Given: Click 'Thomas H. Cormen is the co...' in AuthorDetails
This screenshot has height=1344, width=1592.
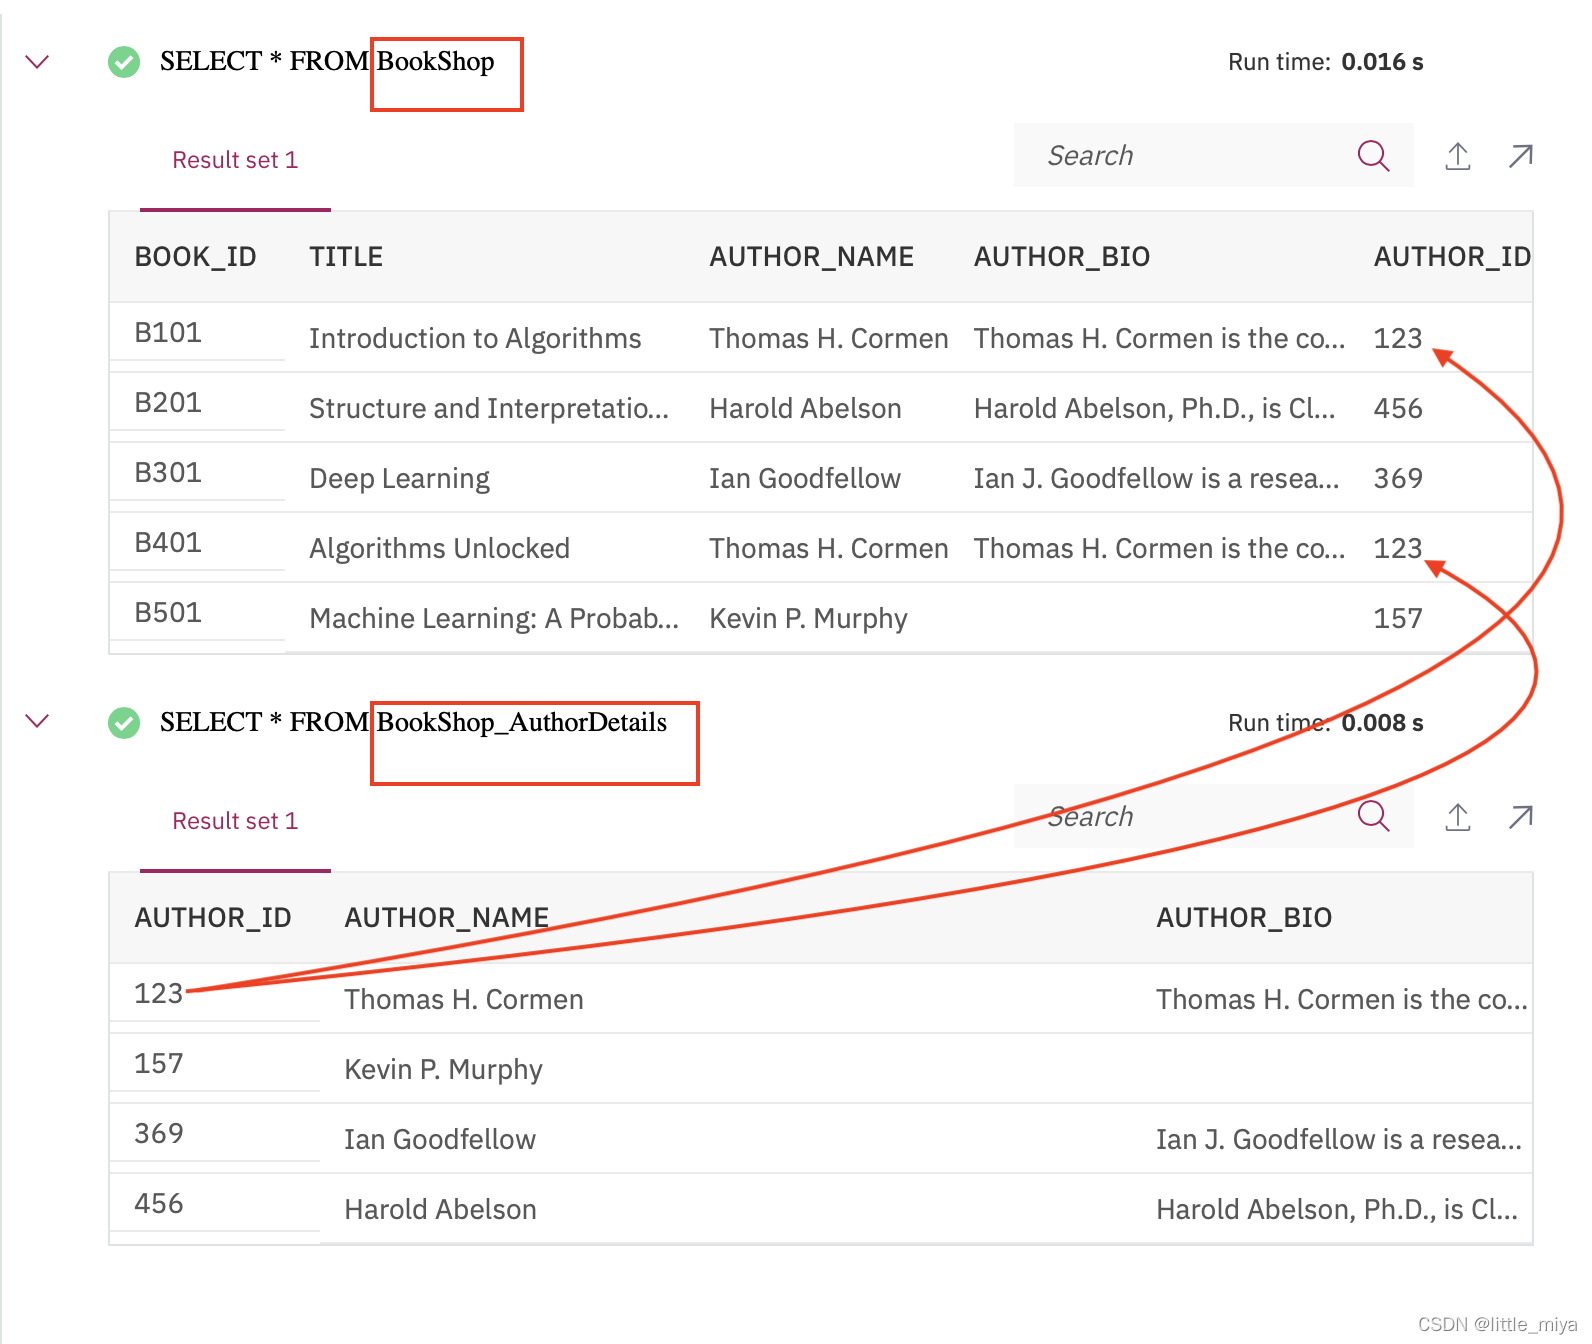Looking at the screenshot, I should [1342, 1000].
